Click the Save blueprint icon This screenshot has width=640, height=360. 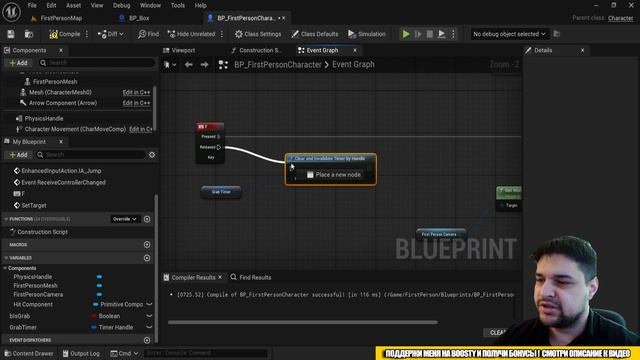[x=11, y=34]
